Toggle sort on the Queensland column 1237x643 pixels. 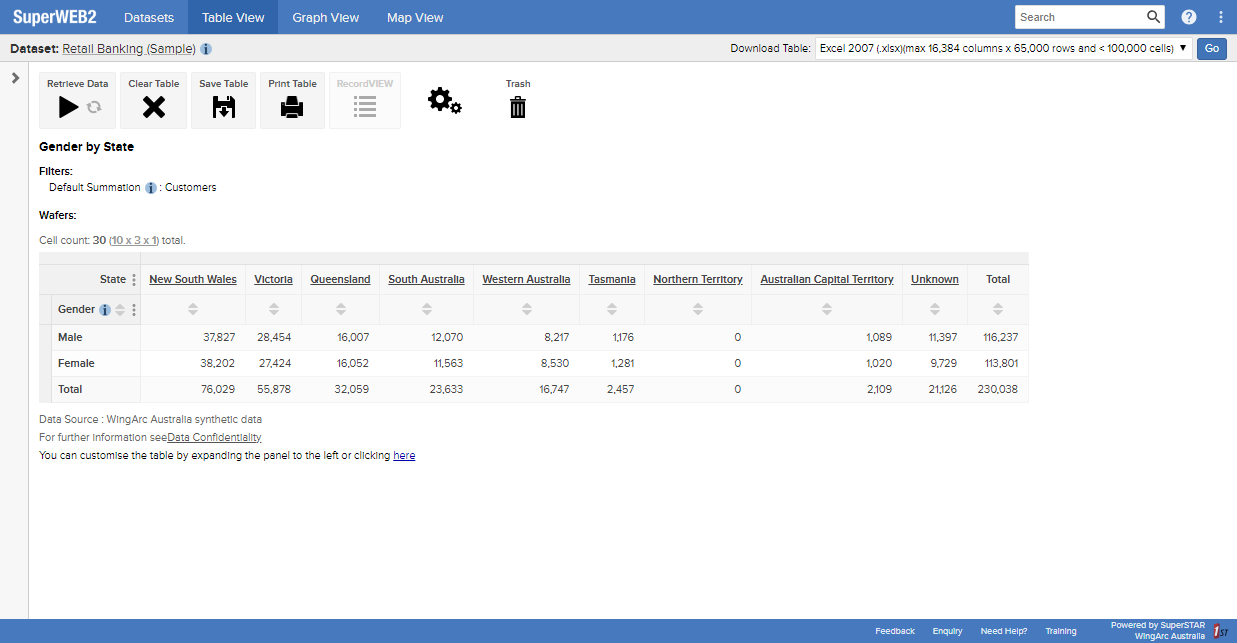[340, 309]
